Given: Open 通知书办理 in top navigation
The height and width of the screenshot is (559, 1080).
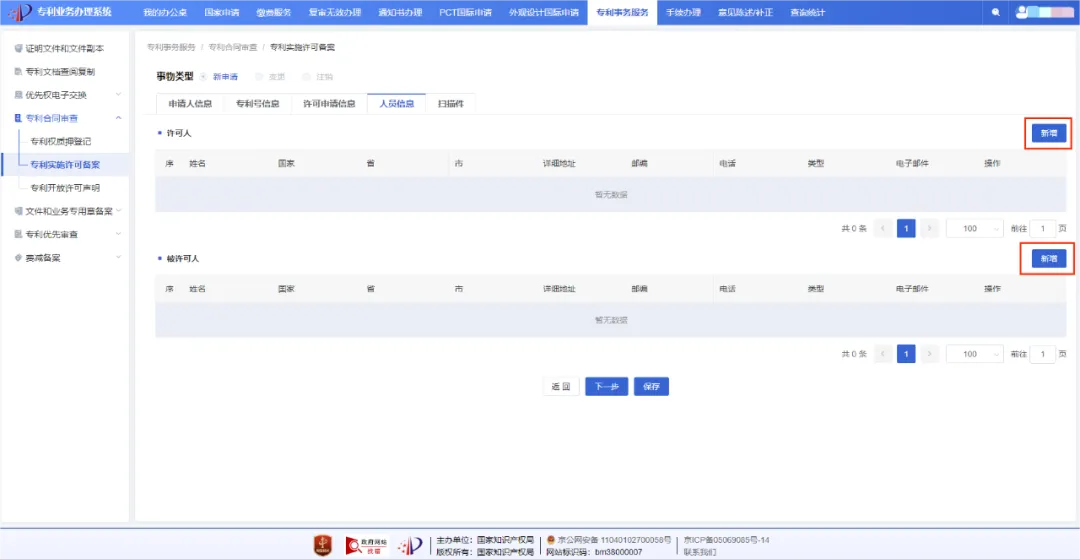Looking at the screenshot, I should coord(400,12).
